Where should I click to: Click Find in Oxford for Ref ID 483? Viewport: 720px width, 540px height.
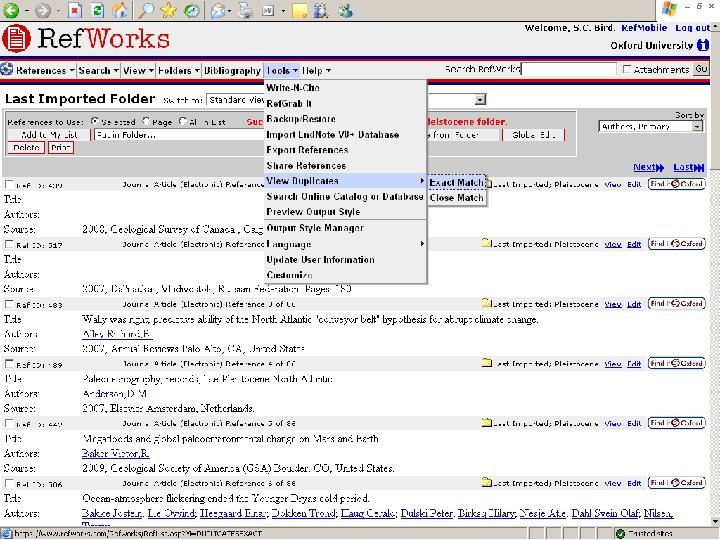pos(676,303)
